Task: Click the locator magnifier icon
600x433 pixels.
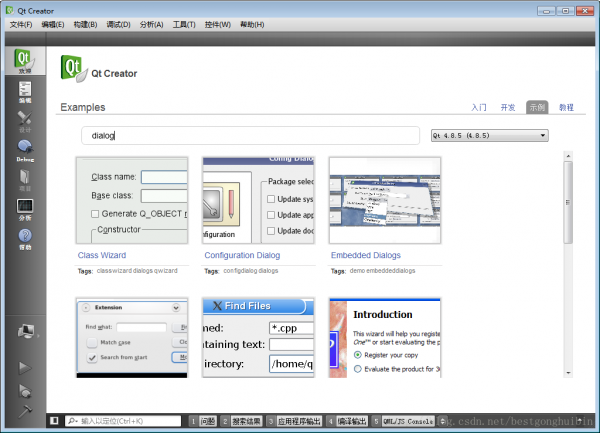Action: [72, 421]
